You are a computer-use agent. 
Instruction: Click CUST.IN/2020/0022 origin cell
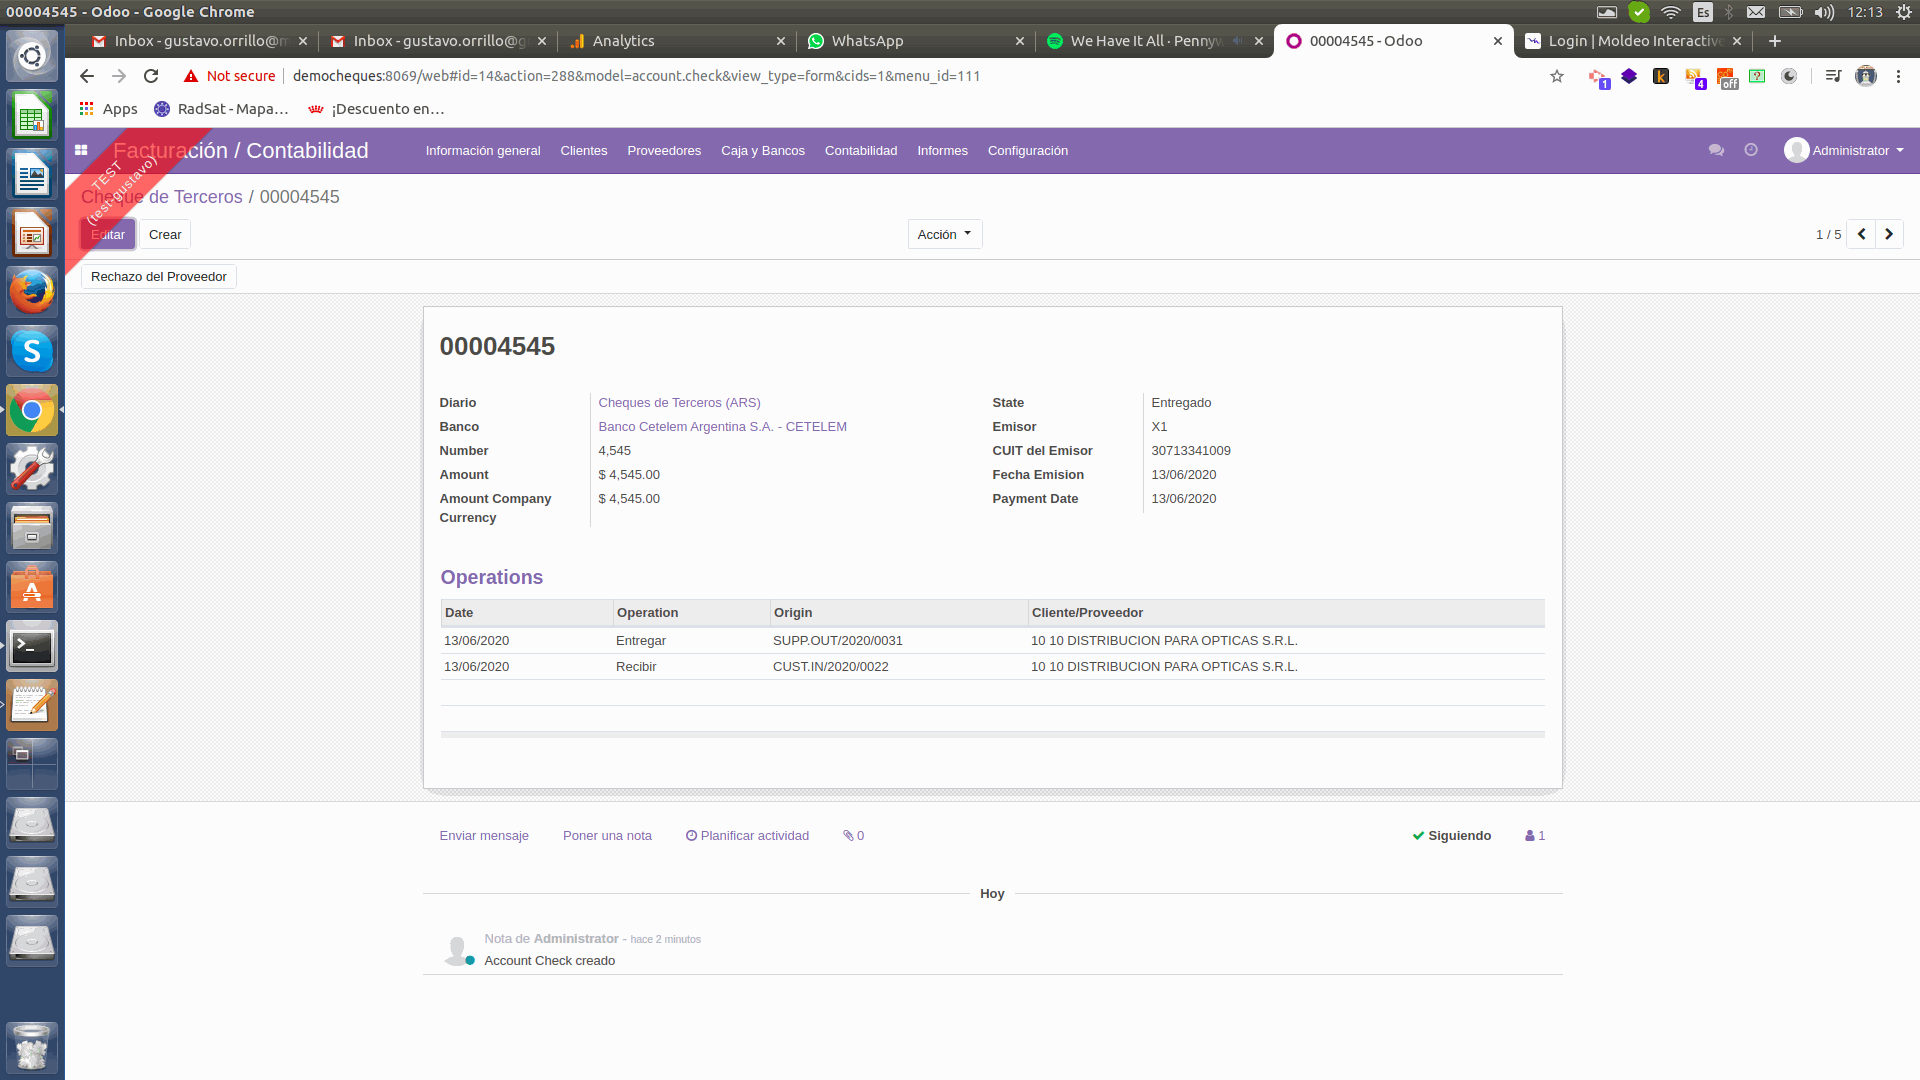point(830,667)
